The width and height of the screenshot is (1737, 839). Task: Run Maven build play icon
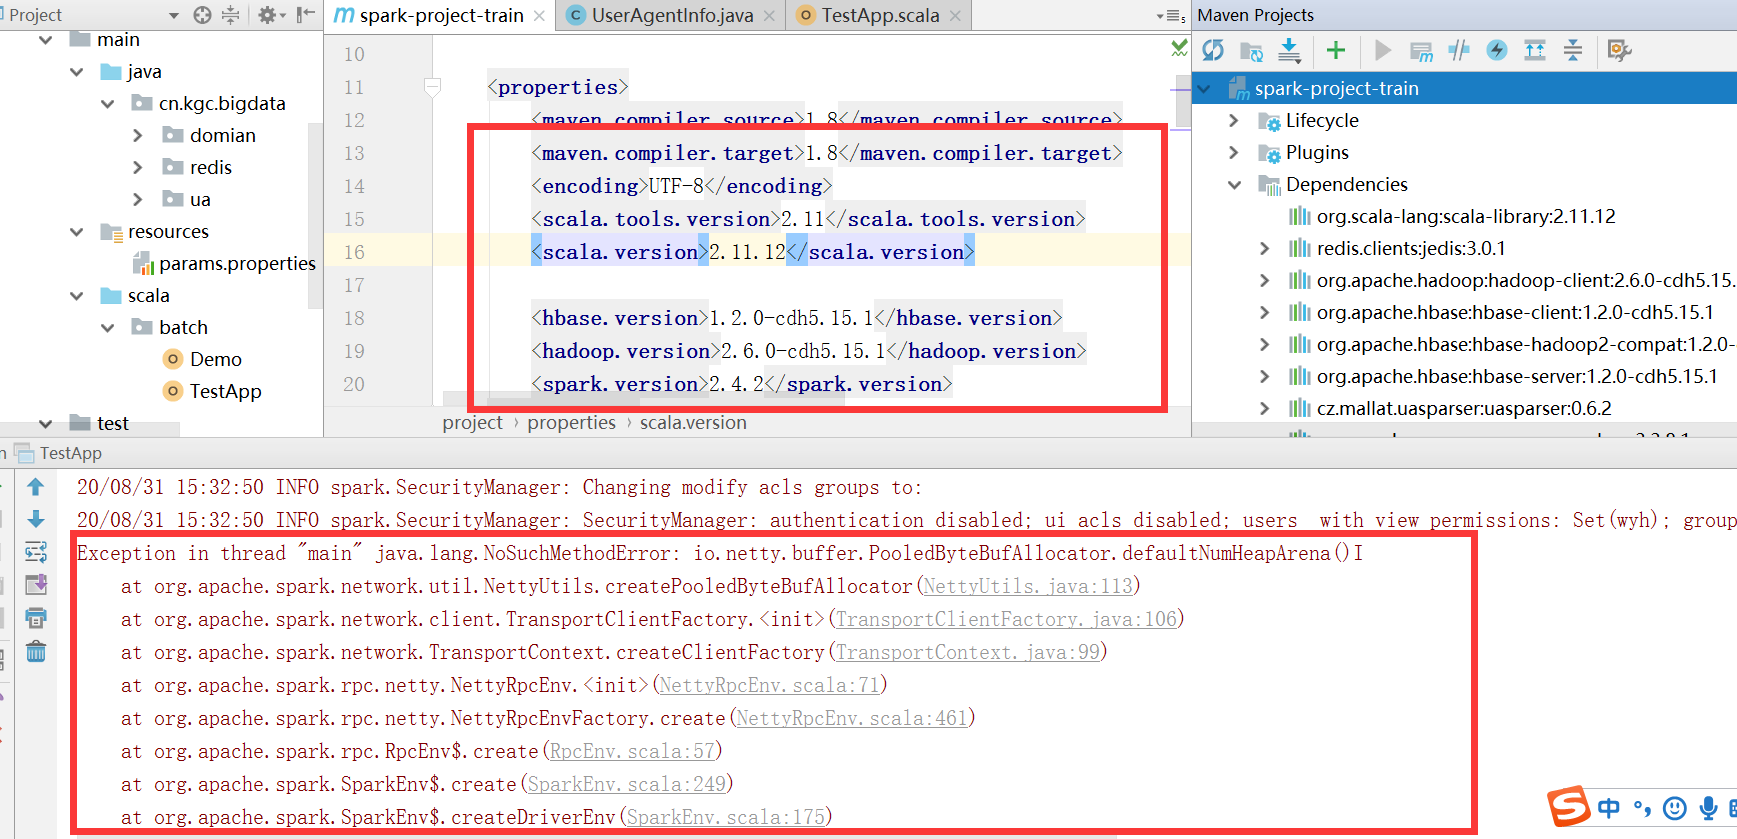(1383, 50)
